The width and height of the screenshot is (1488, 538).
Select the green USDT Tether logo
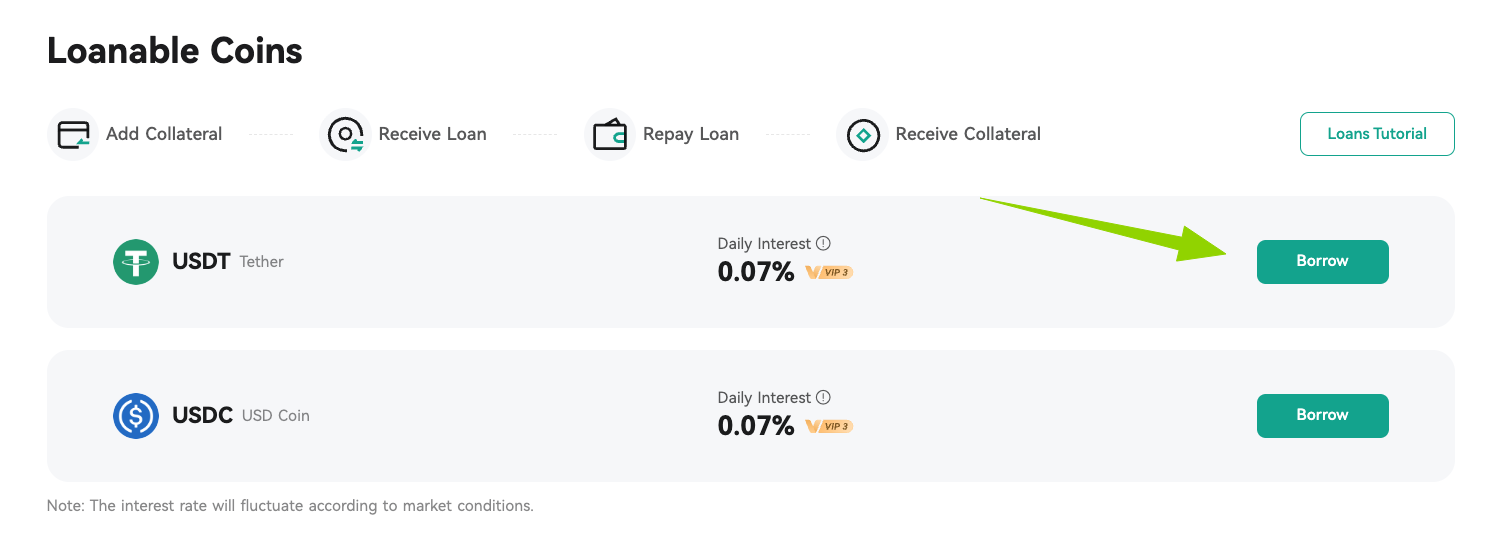pyautogui.click(x=136, y=262)
